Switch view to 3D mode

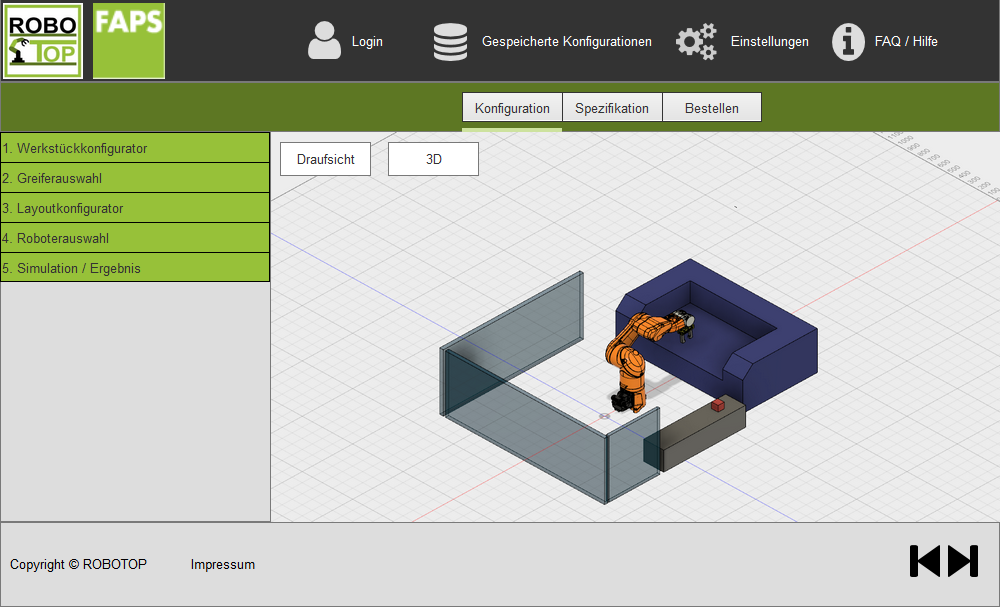tap(433, 159)
